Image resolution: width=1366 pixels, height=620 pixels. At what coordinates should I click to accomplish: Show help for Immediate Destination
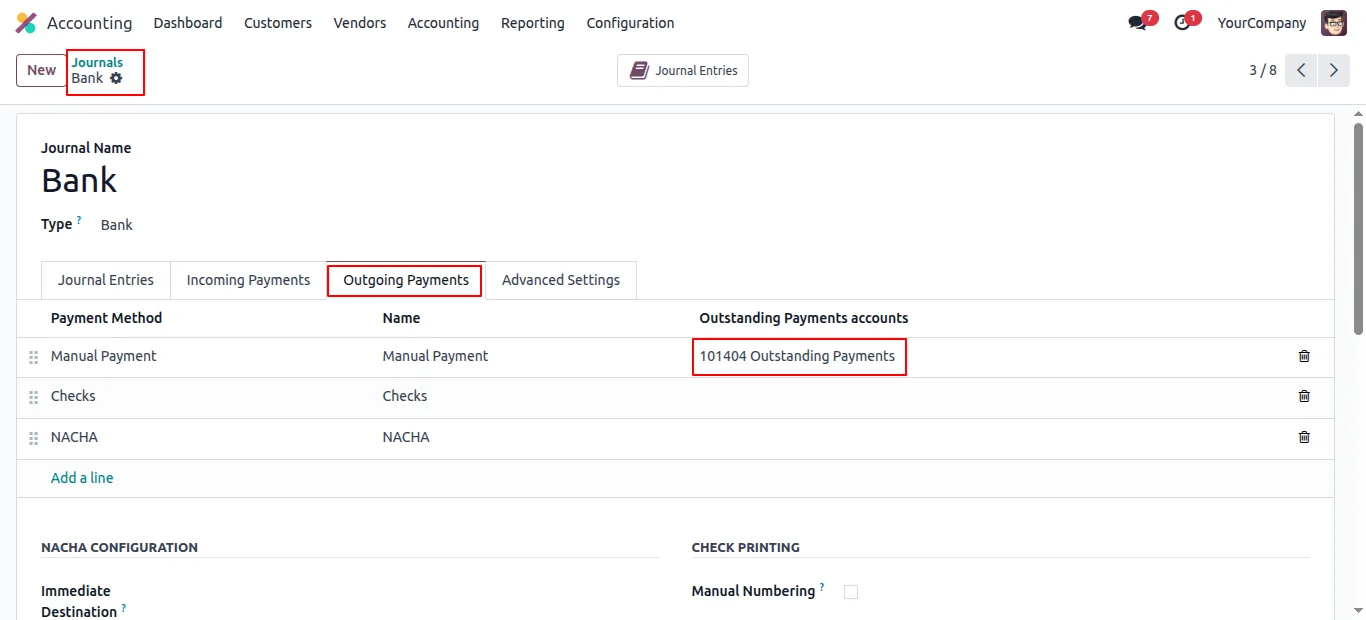pyautogui.click(x=124, y=608)
